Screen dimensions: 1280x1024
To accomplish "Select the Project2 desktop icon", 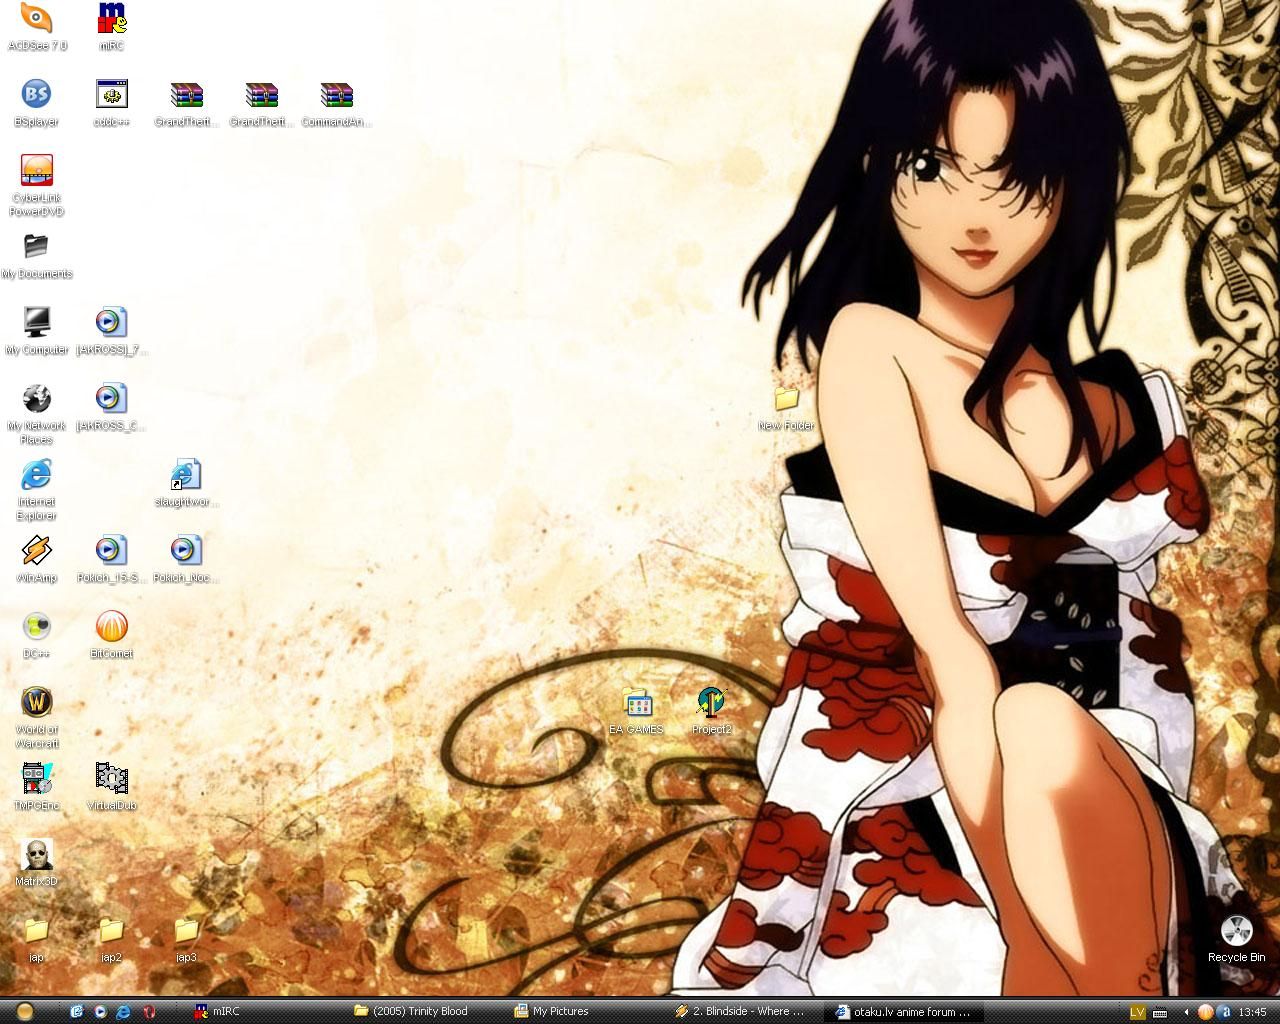I will (712, 711).
